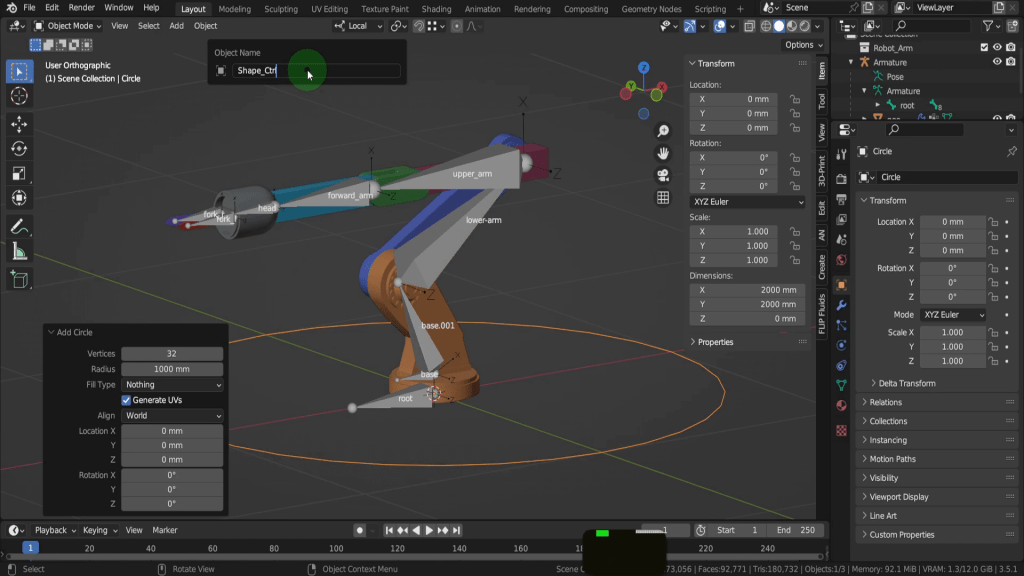Select the Cursor tool in toolbar

19,96
